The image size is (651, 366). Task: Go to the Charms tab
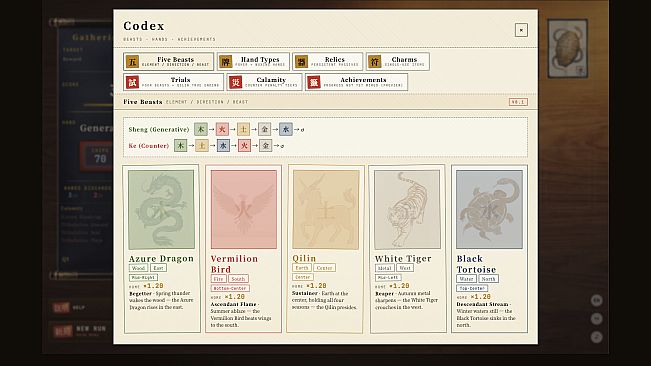[397, 61]
